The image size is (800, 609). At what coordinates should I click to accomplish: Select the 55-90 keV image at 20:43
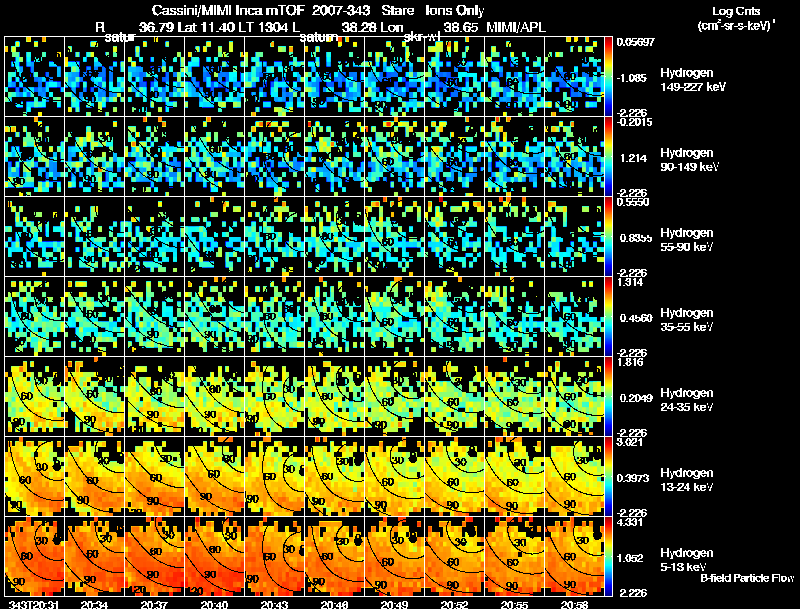click(x=274, y=237)
